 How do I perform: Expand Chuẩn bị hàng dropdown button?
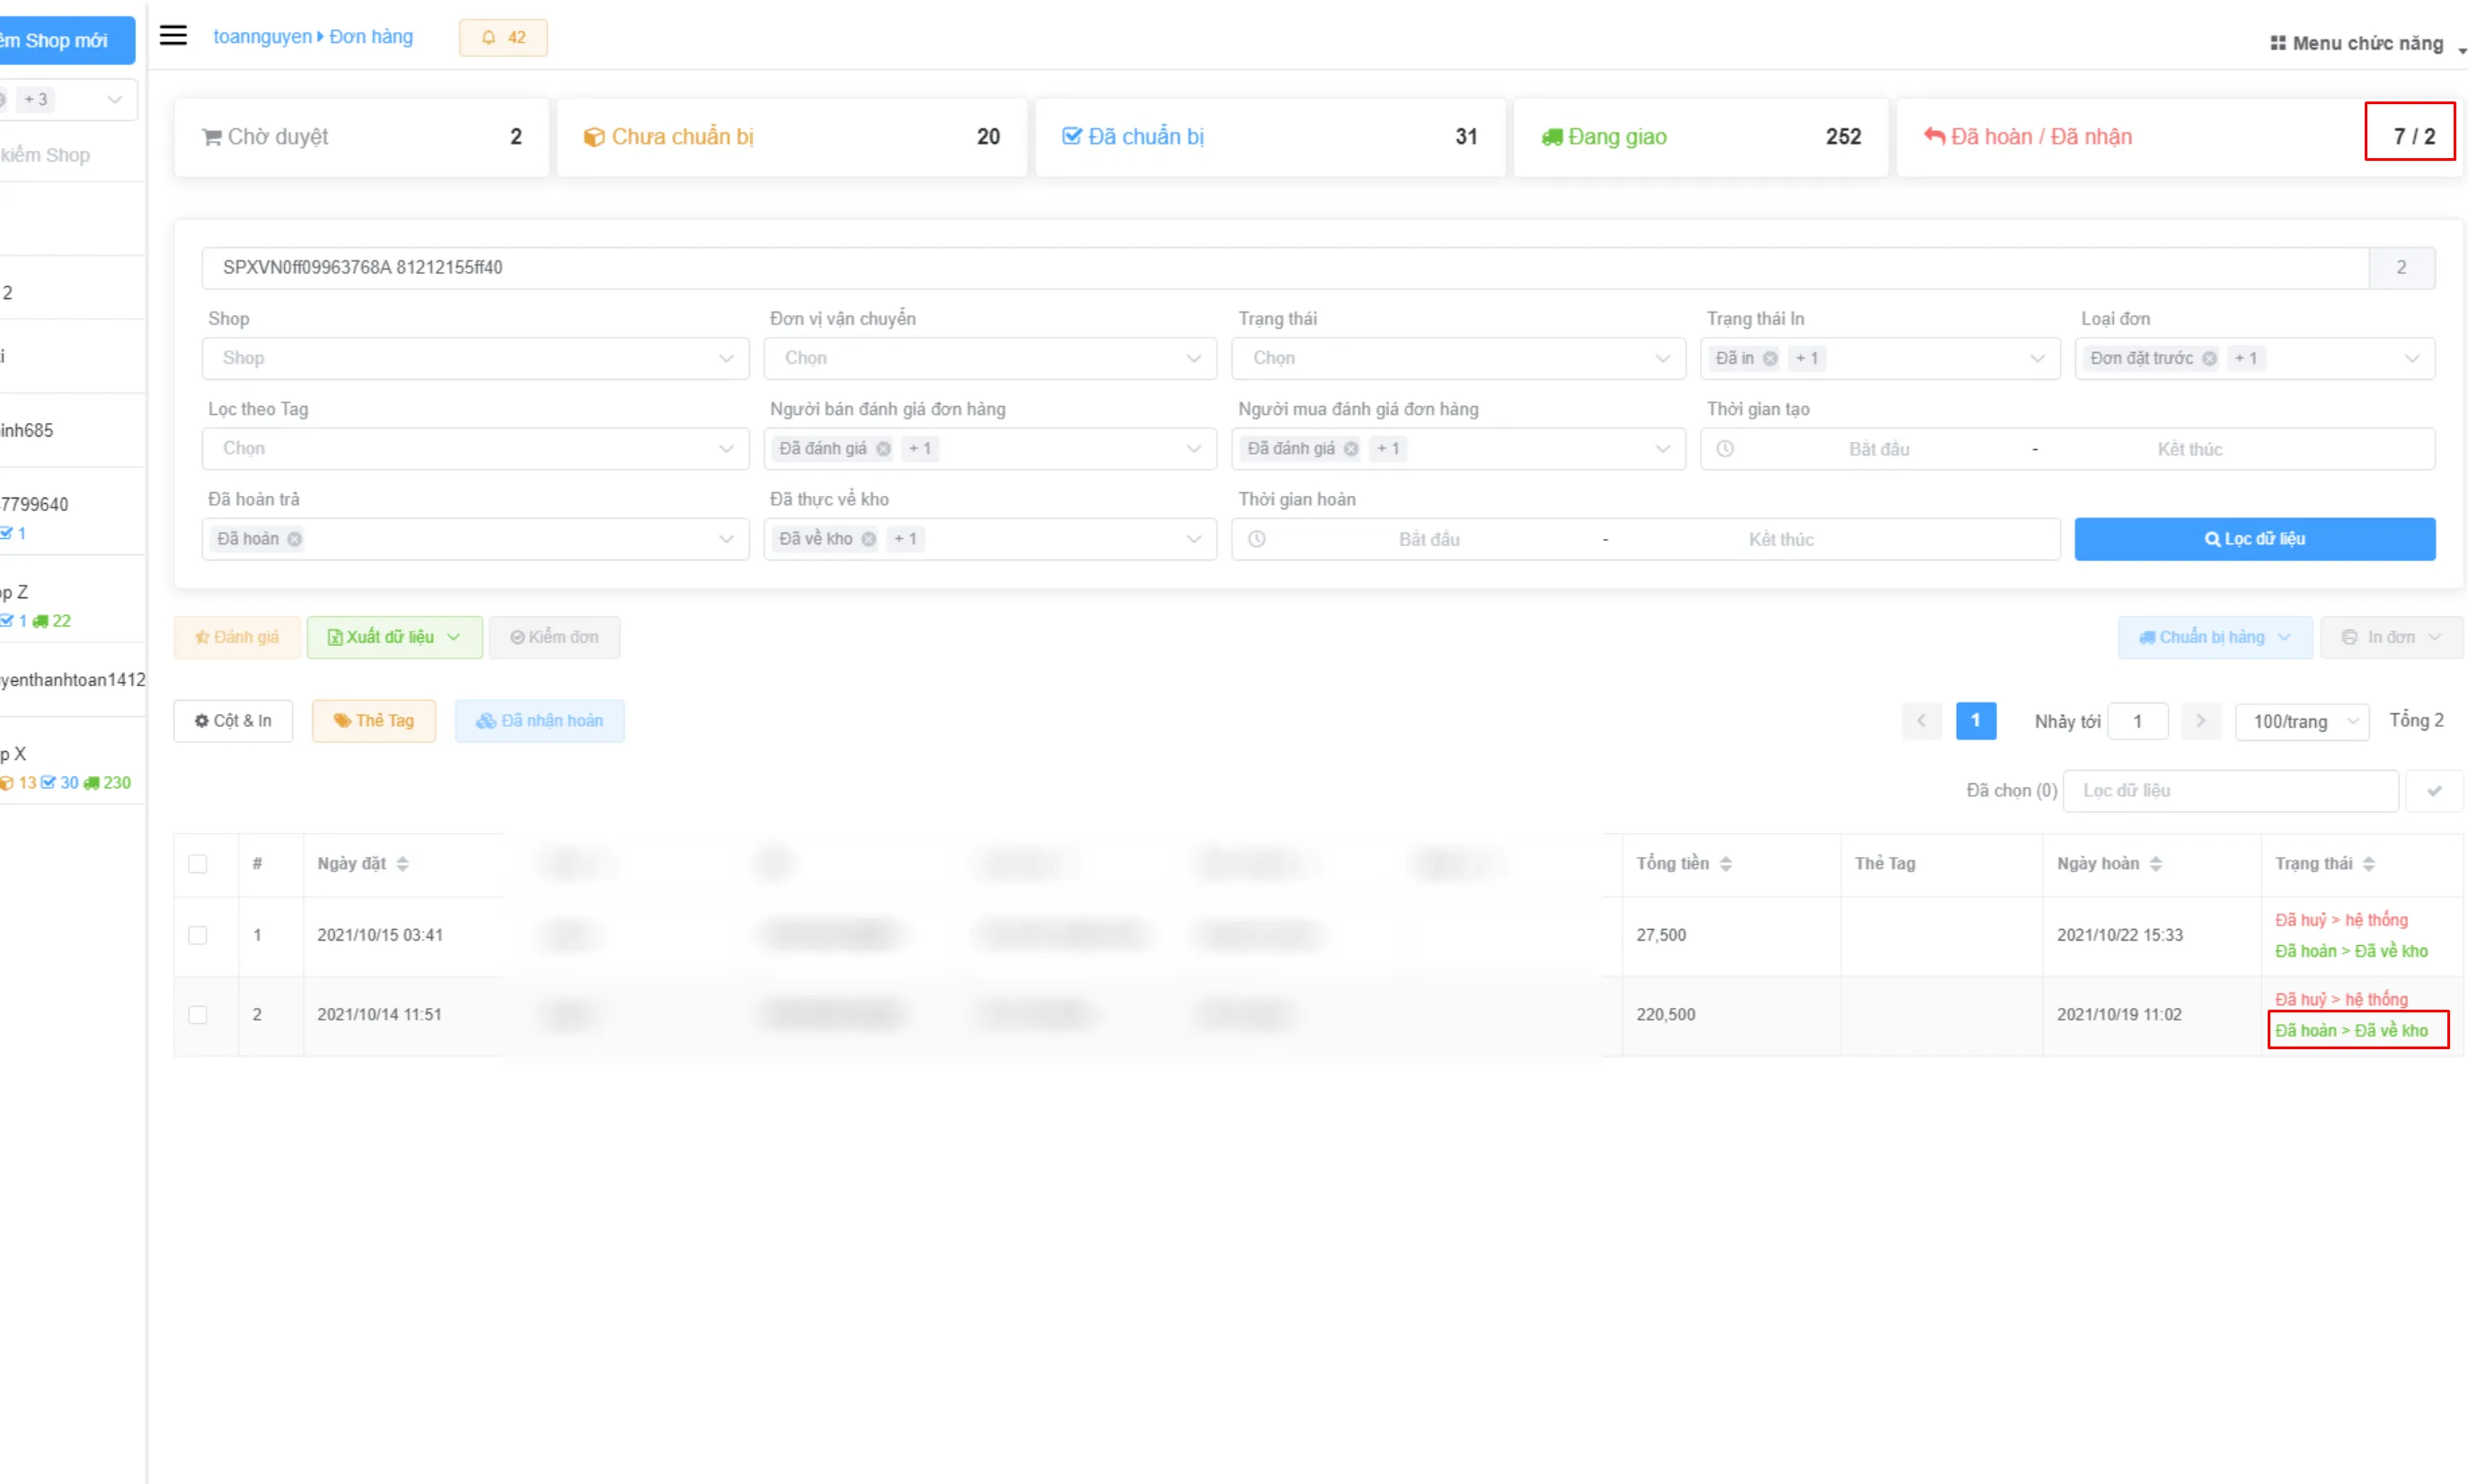coord(2214,638)
